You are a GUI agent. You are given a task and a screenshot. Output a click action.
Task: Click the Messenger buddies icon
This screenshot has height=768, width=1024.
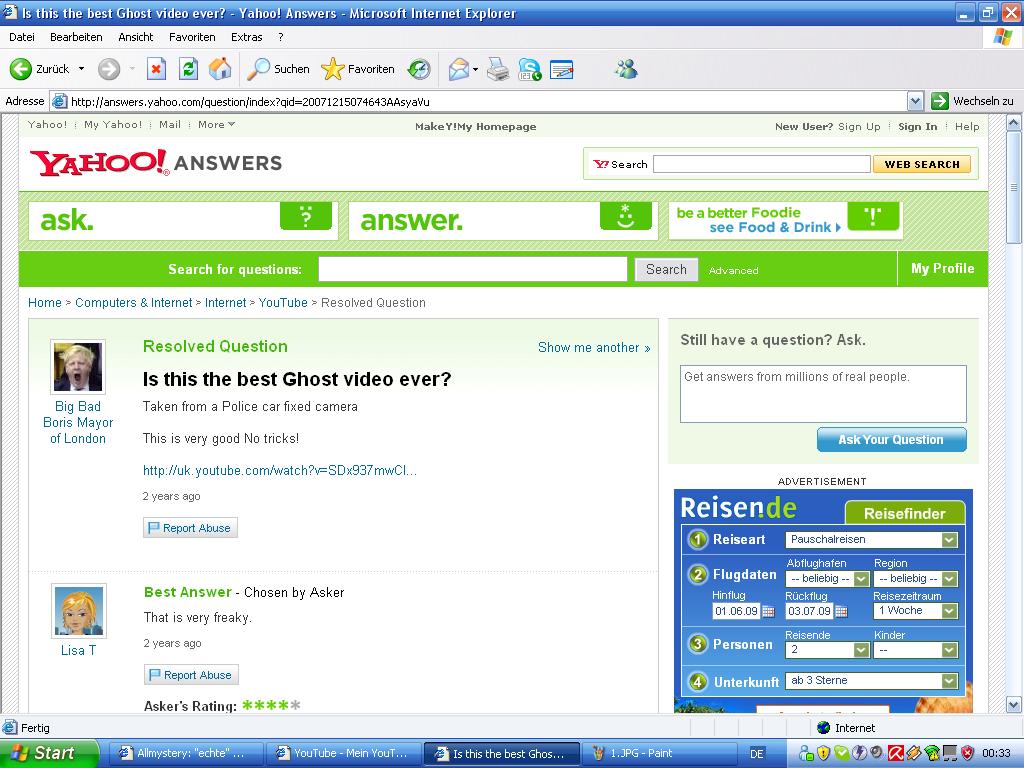pos(626,69)
